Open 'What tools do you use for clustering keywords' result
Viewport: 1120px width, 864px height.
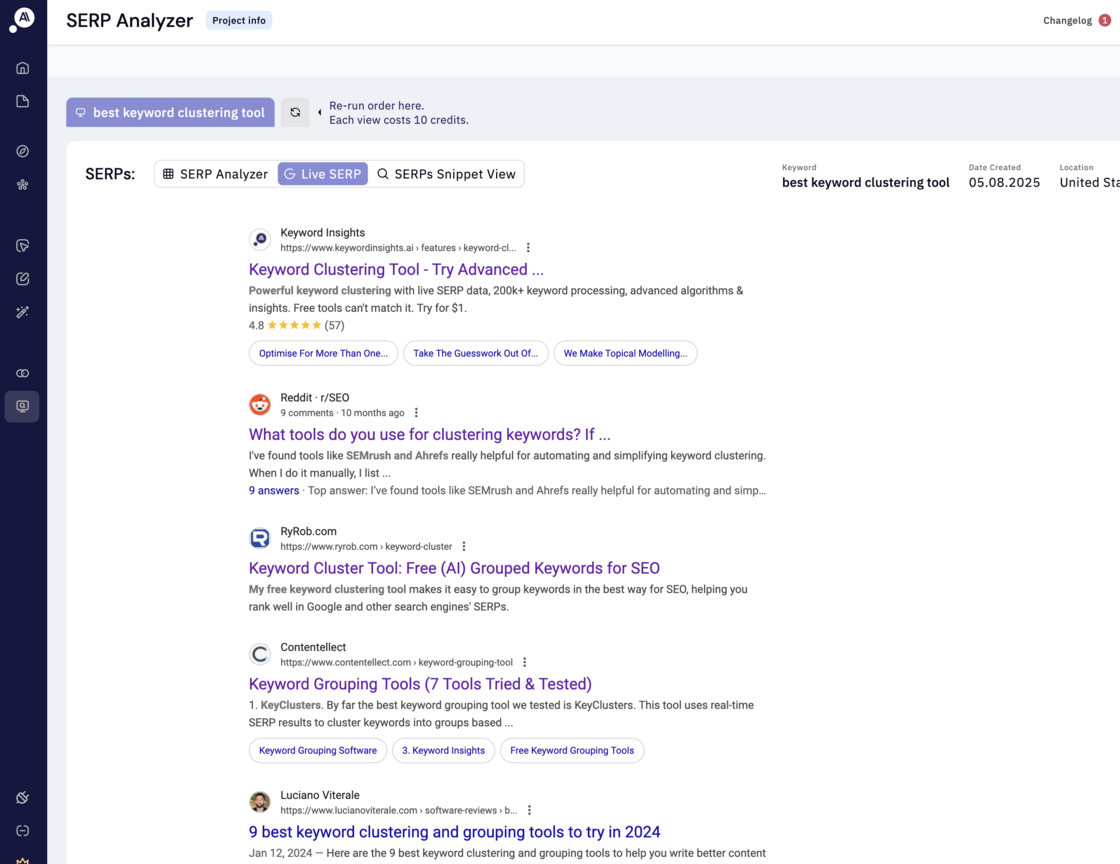click(429, 434)
